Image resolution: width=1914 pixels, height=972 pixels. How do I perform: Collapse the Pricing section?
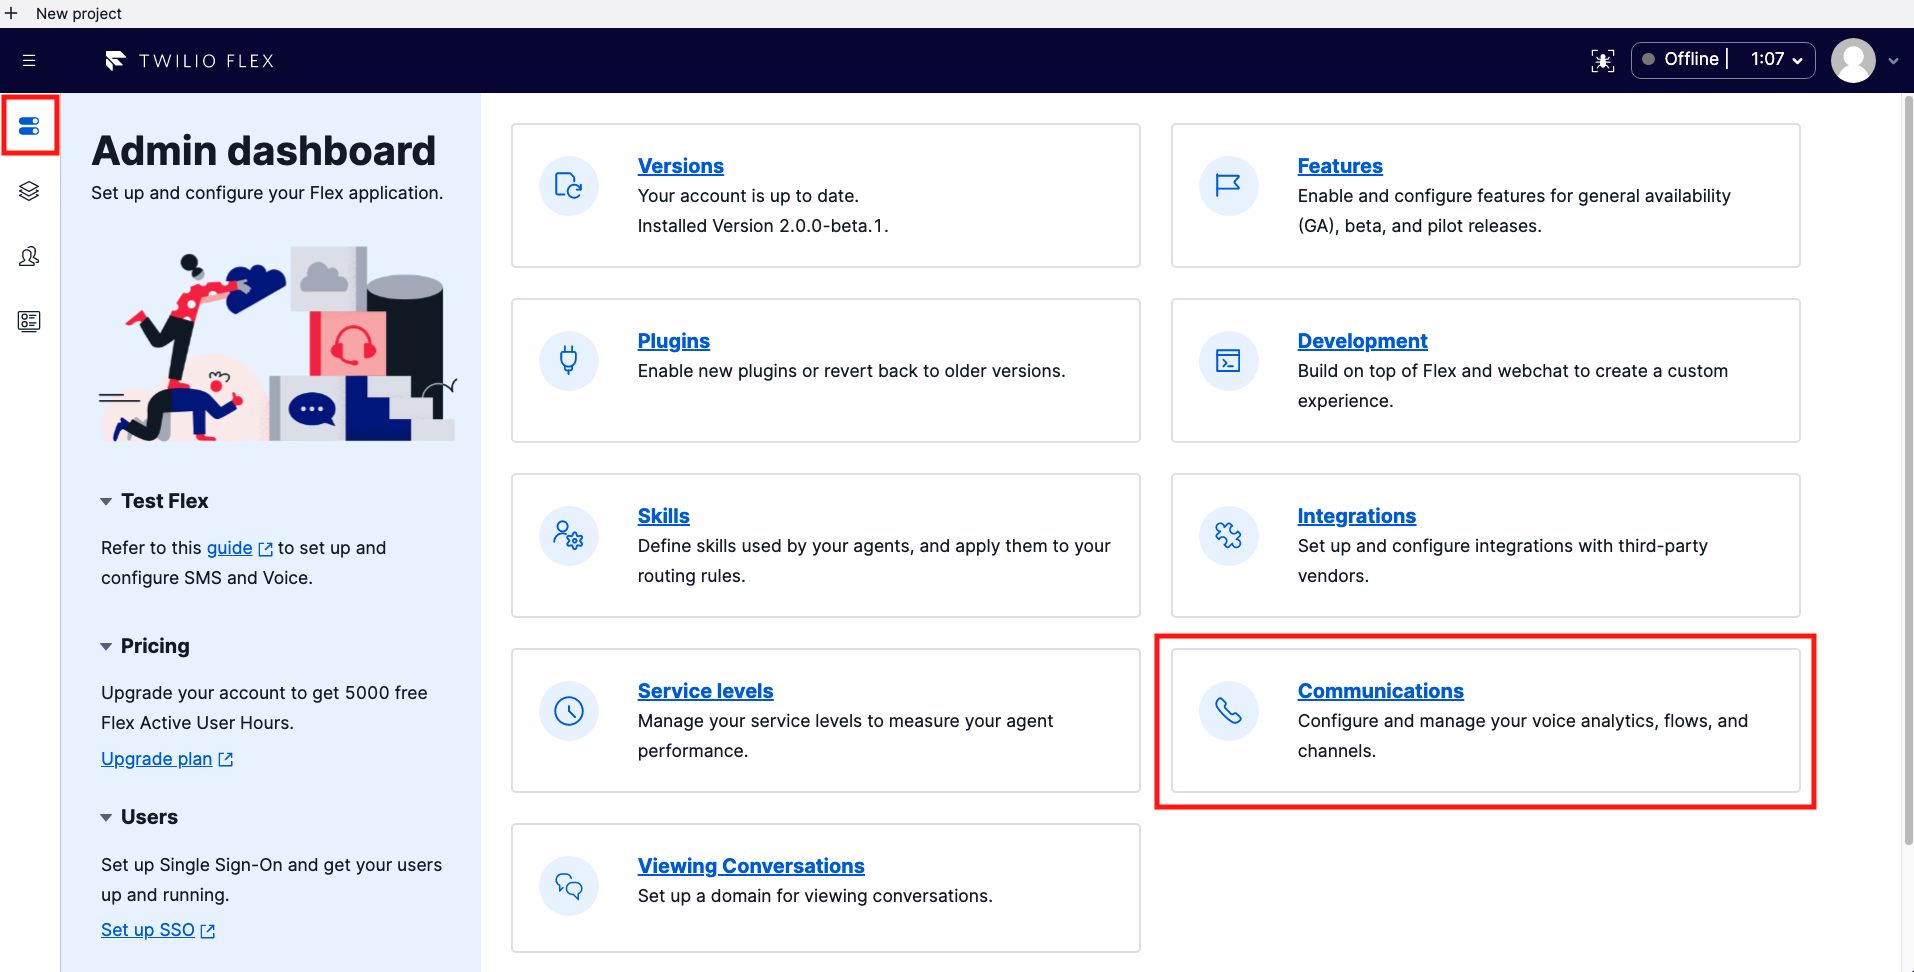click(106, 647)
